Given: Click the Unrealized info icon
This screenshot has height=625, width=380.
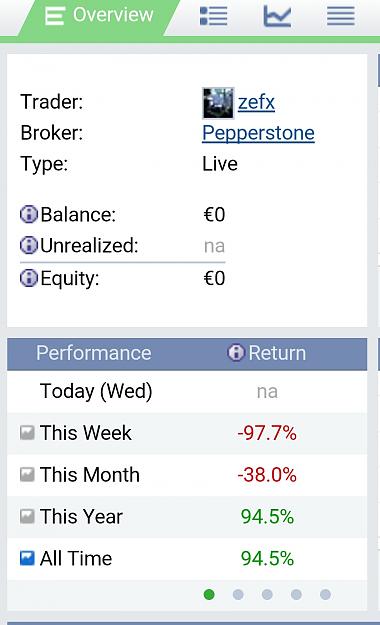Looking at the screenshot, I should point(29,245).
